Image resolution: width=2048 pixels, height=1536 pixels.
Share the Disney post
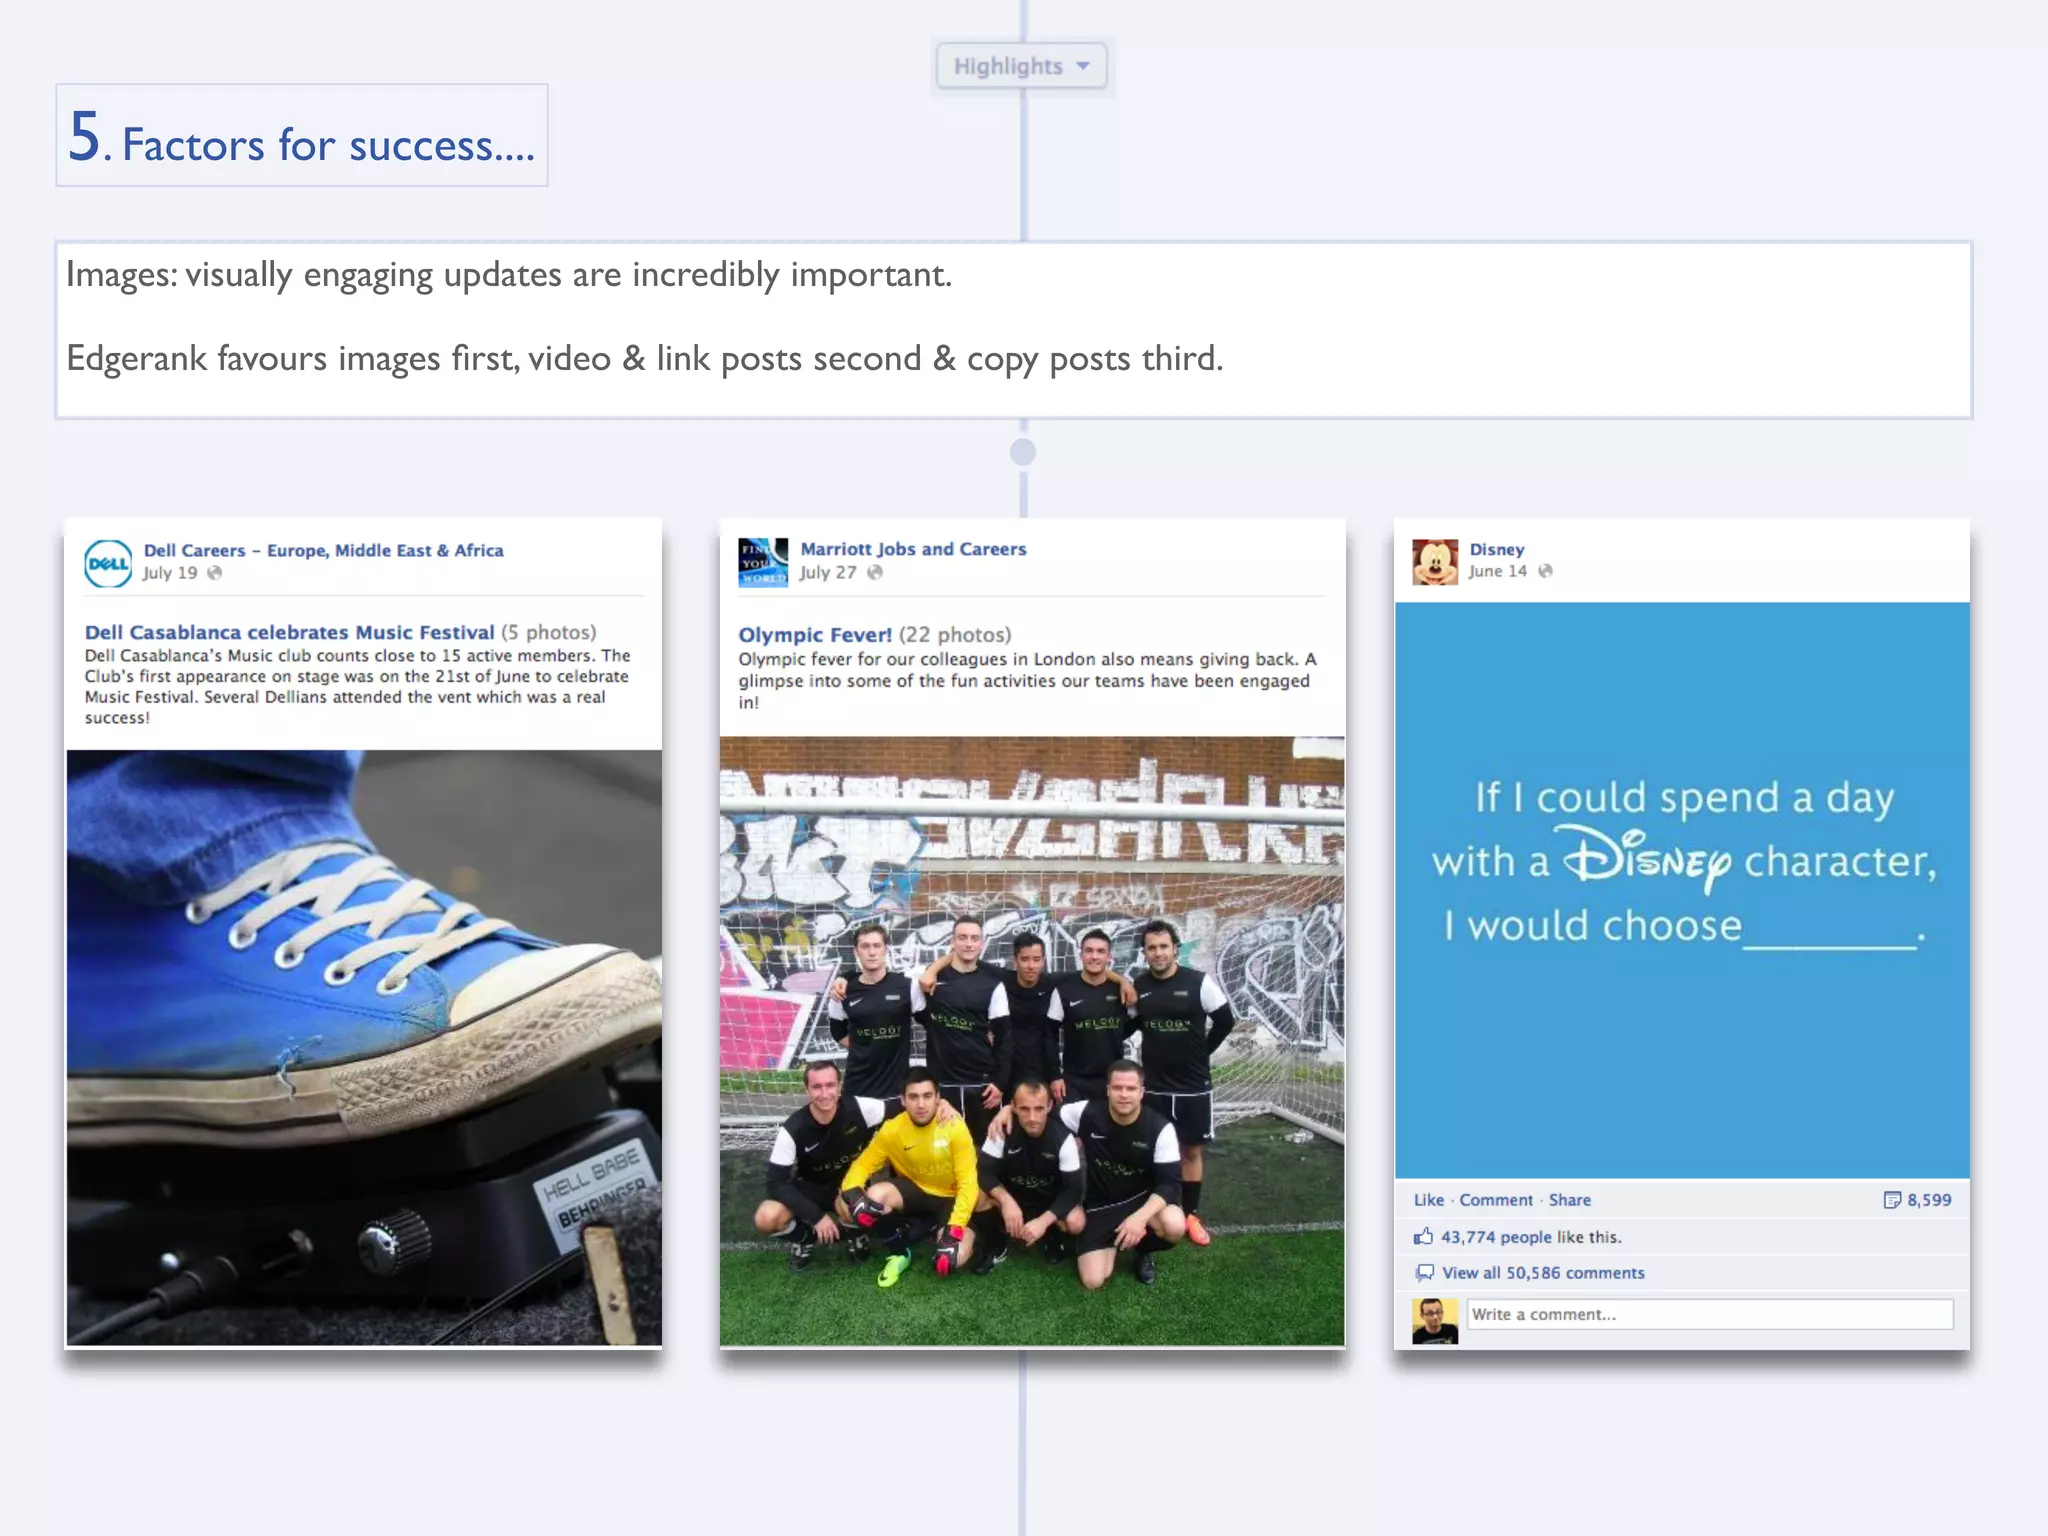[x=1570, y=1200]
